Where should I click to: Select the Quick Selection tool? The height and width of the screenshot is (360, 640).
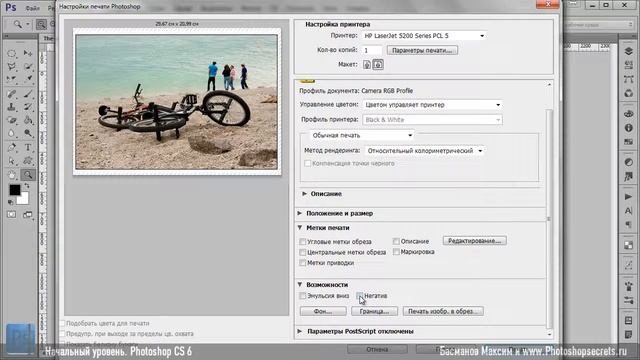(x=28, y=67)
